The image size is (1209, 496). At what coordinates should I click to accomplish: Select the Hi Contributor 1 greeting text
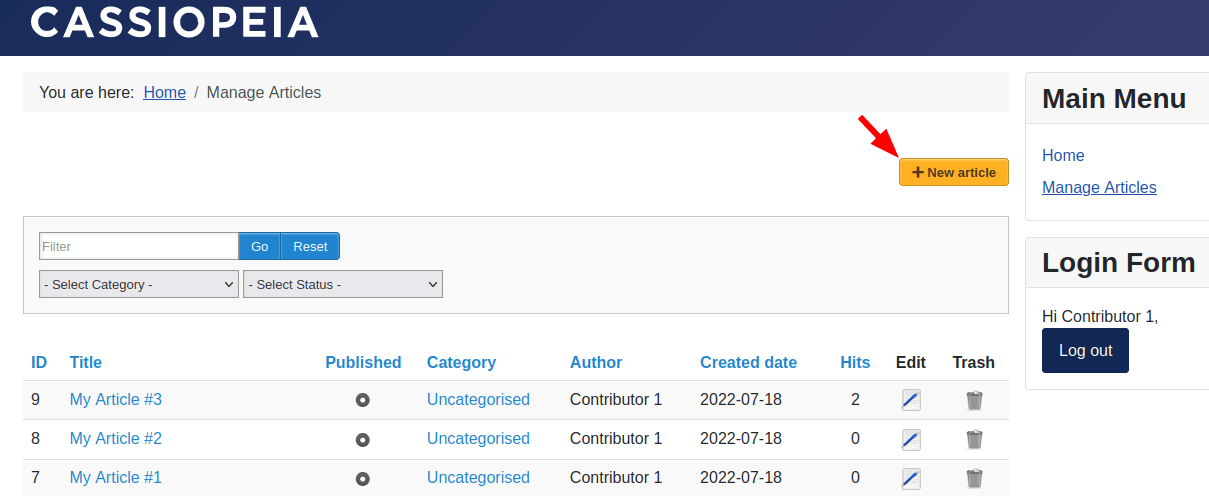(x=1100, y=316)
